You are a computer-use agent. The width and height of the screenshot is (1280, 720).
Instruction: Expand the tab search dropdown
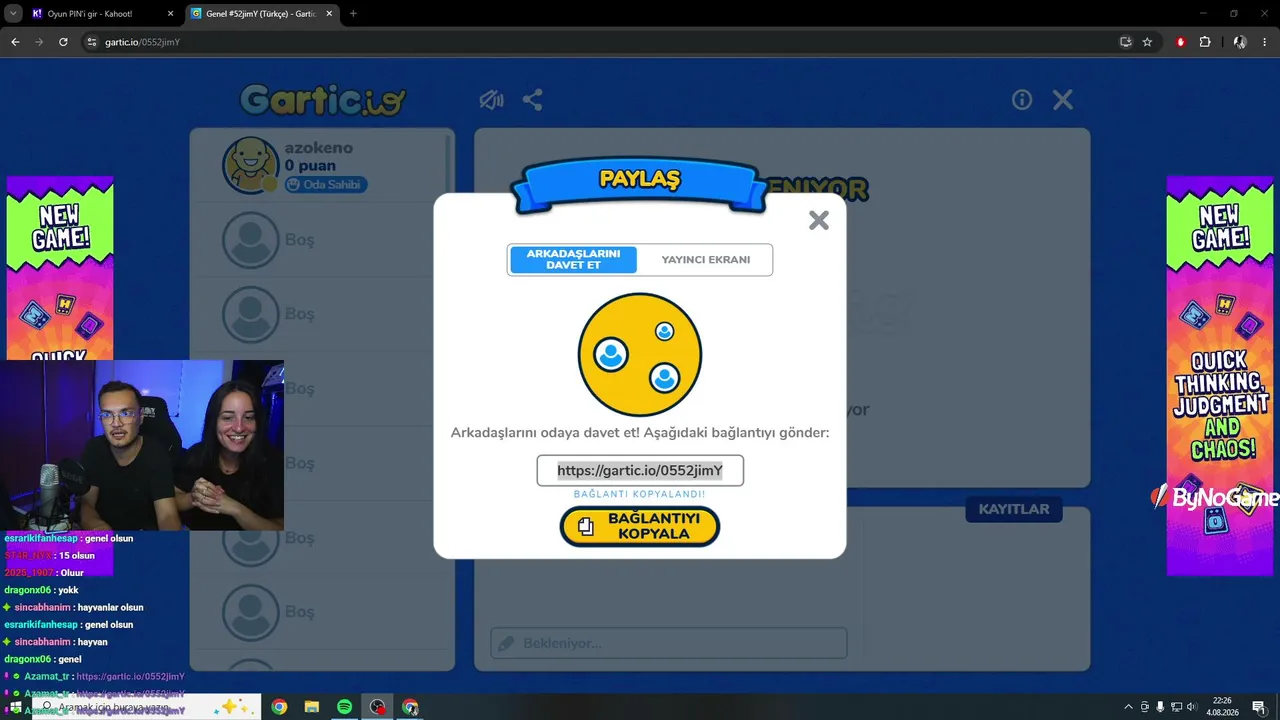tap(13, 14)
